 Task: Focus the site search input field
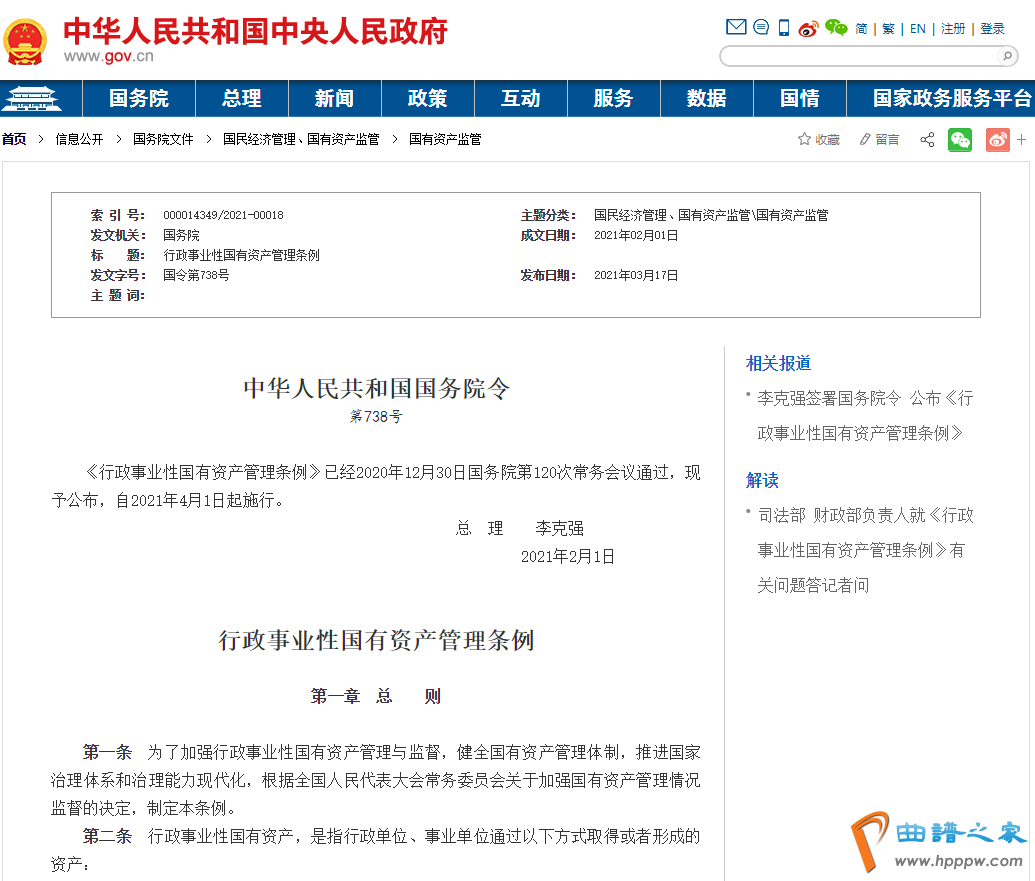[860, 56]
